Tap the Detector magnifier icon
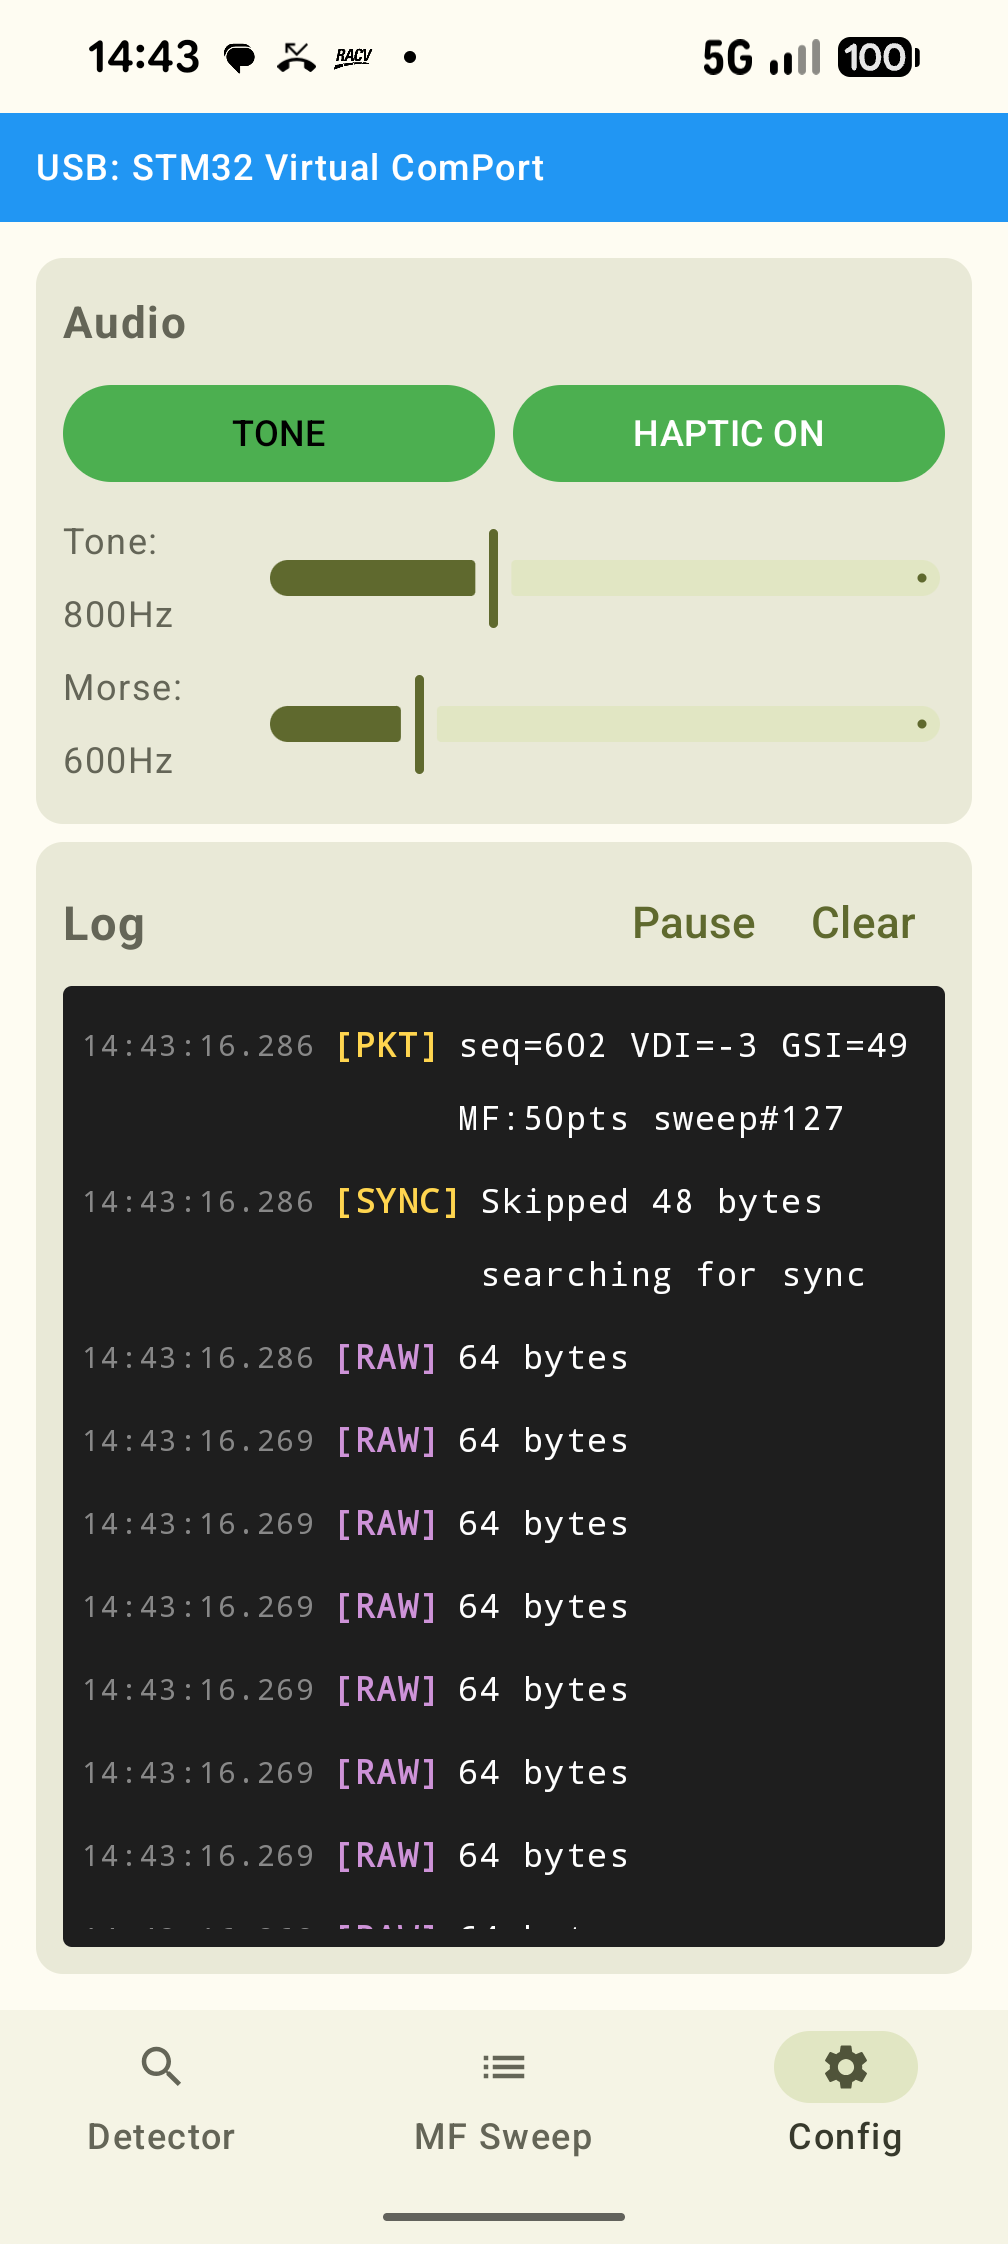Screen dimensions: 1008x2244 click(161, 2066)
